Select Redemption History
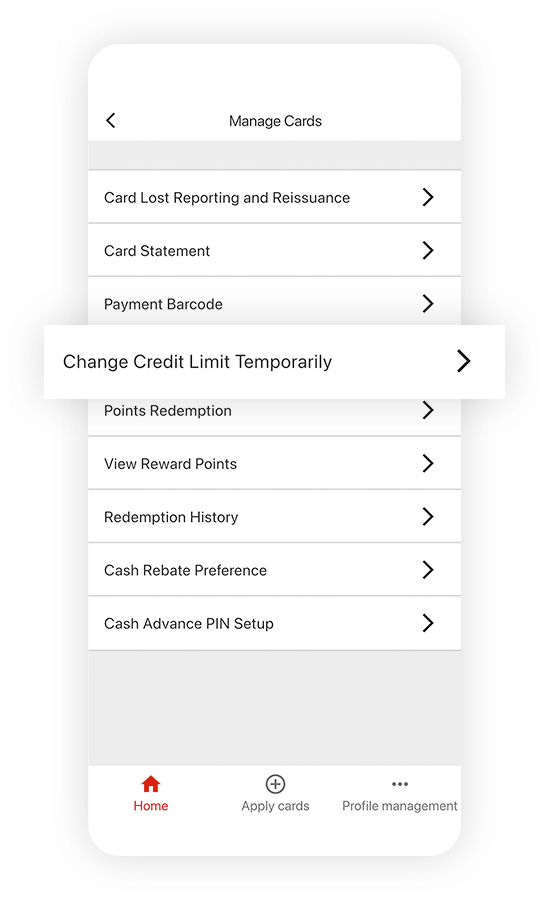 (x=274, y=517)
